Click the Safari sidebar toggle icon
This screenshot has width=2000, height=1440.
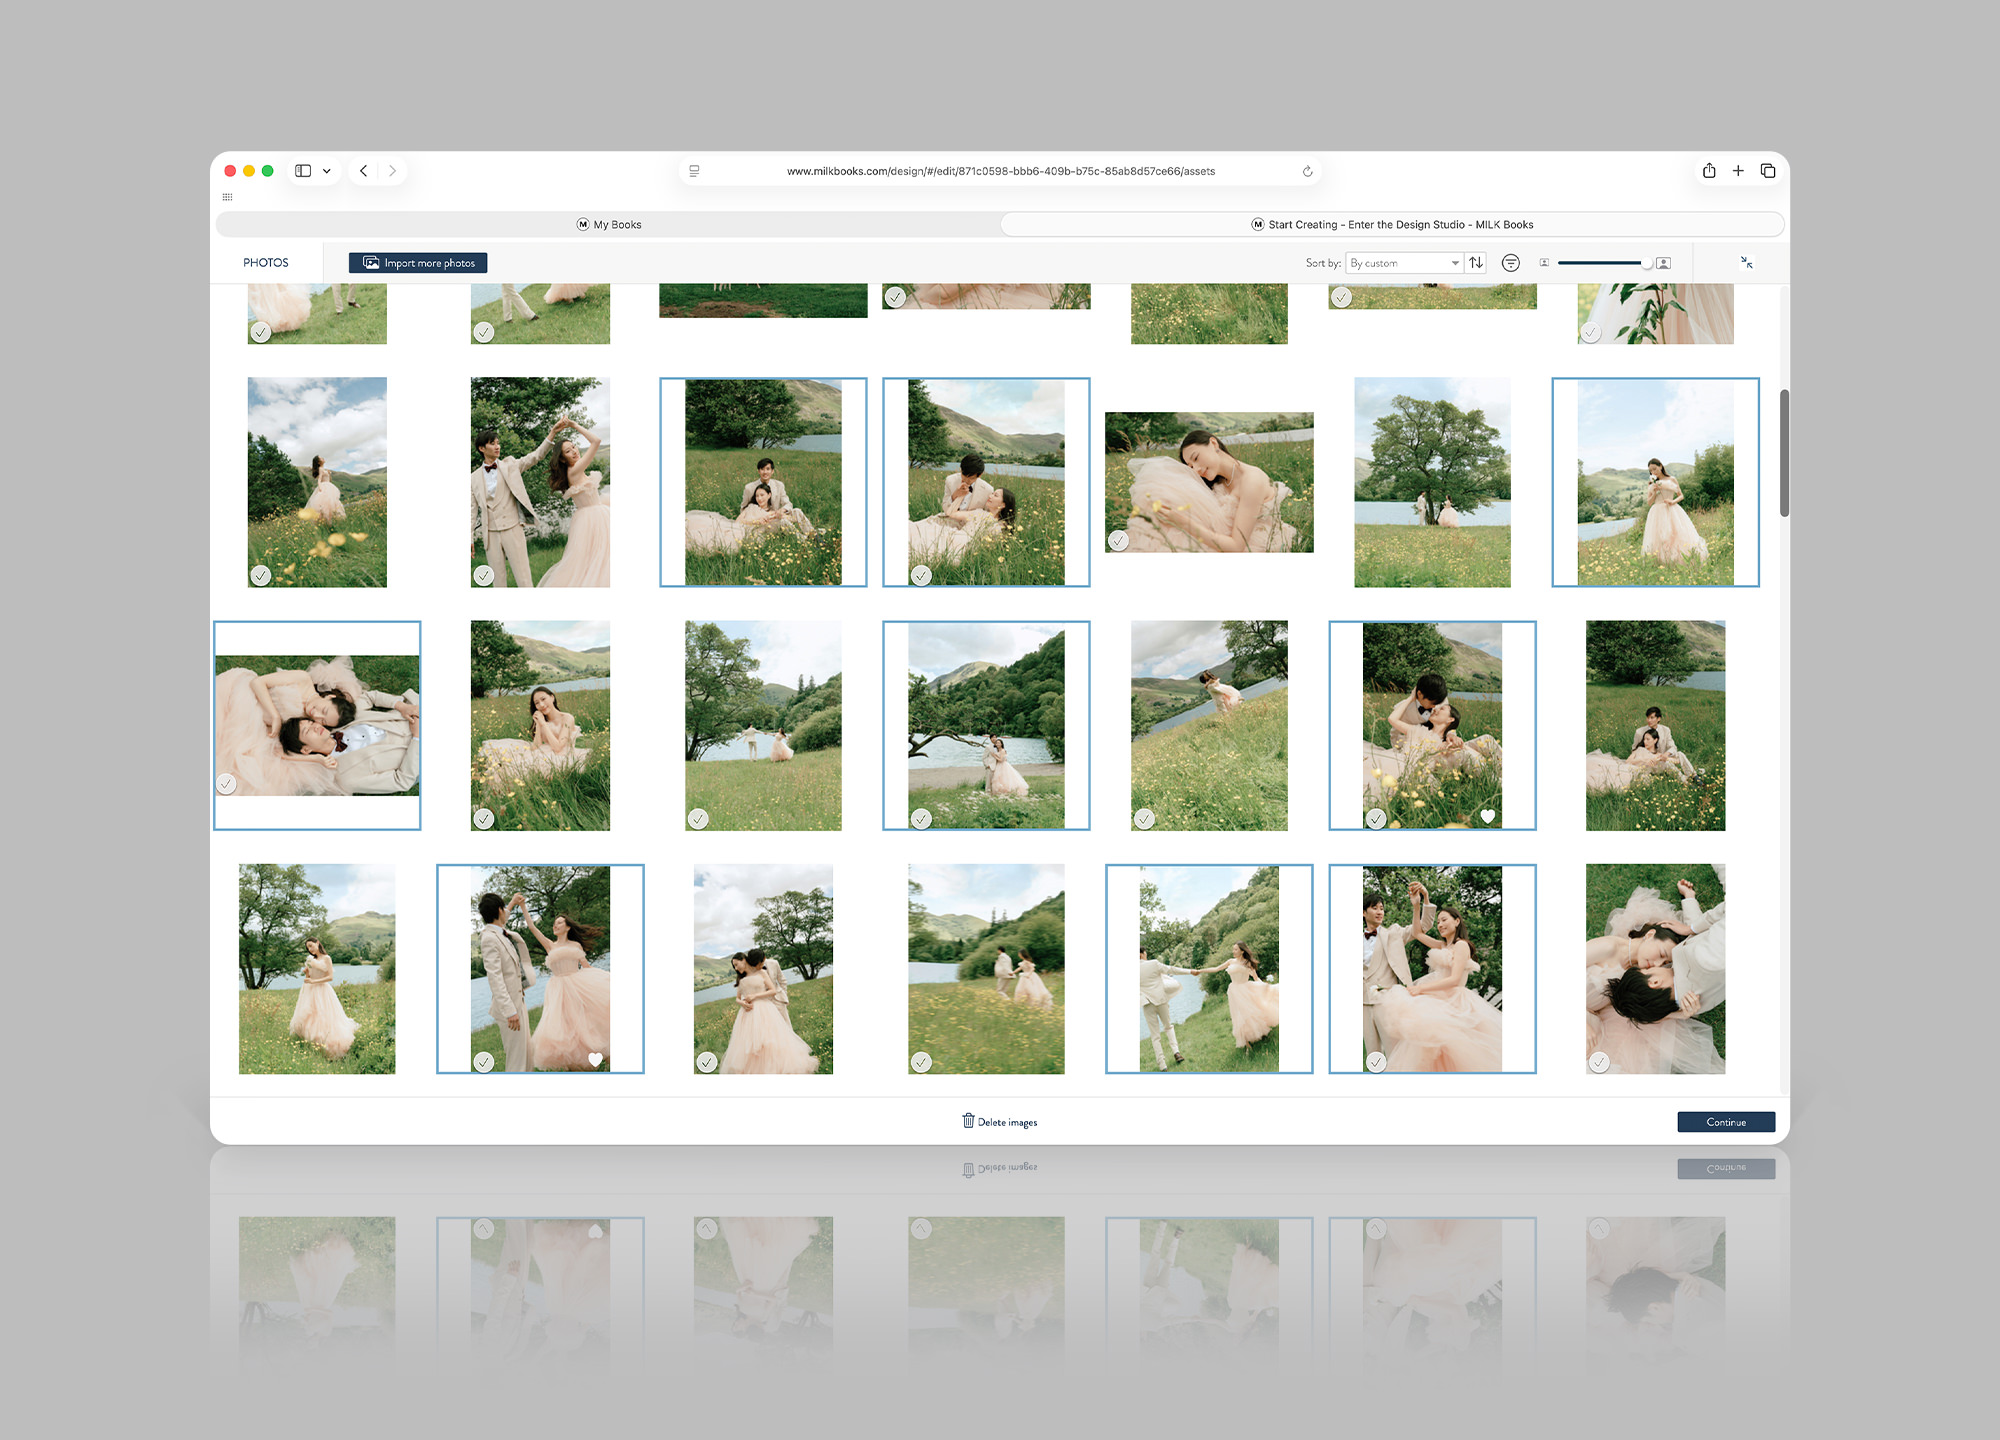click(303, 171)
